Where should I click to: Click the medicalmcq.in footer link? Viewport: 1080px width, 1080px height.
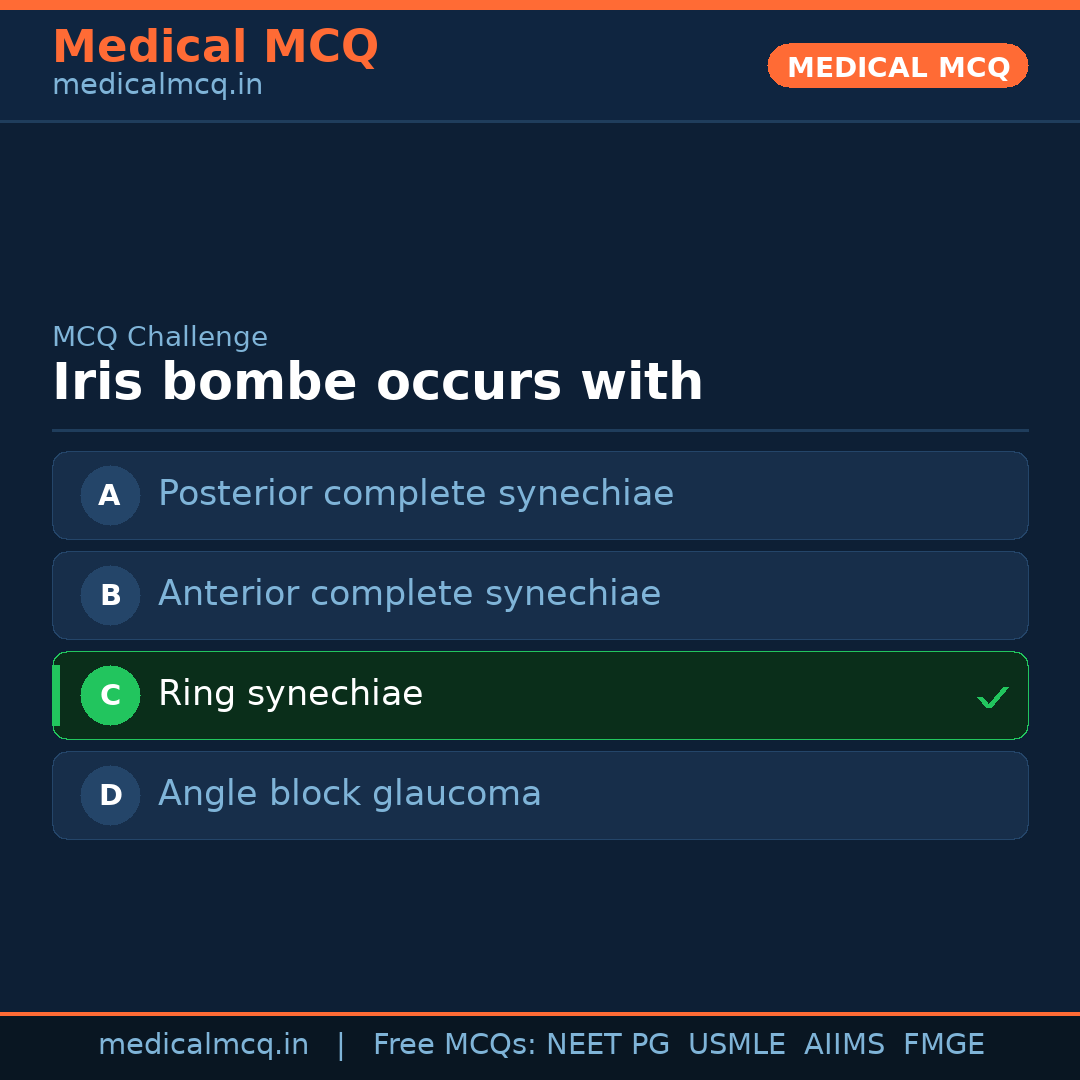204,1044
